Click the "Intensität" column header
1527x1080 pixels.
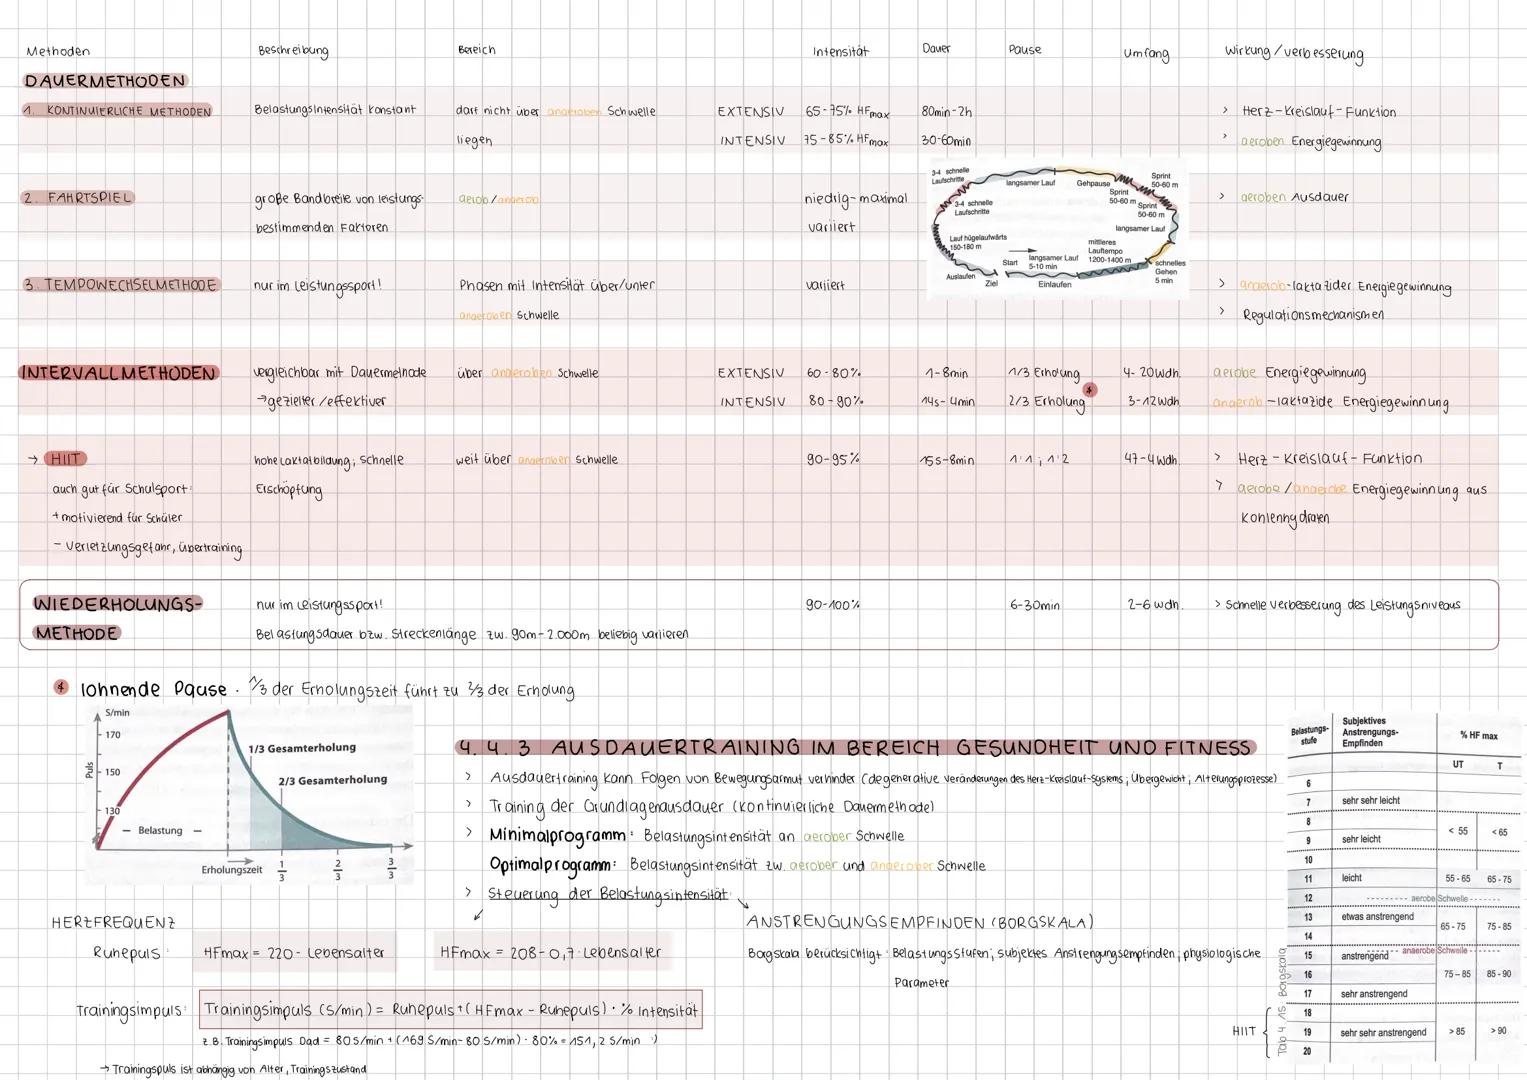(x=840, y=51)
